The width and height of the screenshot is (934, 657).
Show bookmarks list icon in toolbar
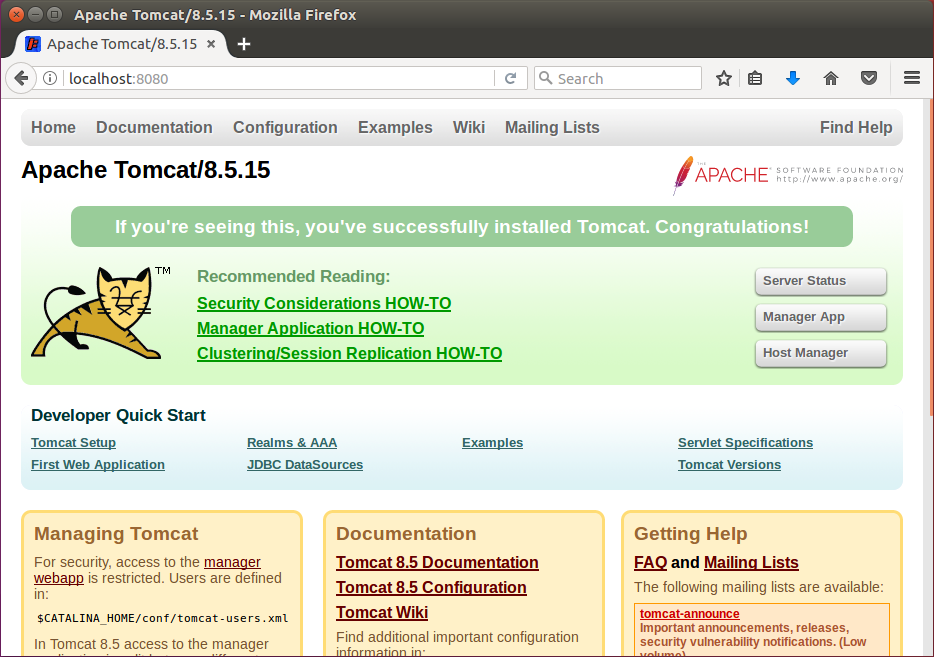(755, 78)
